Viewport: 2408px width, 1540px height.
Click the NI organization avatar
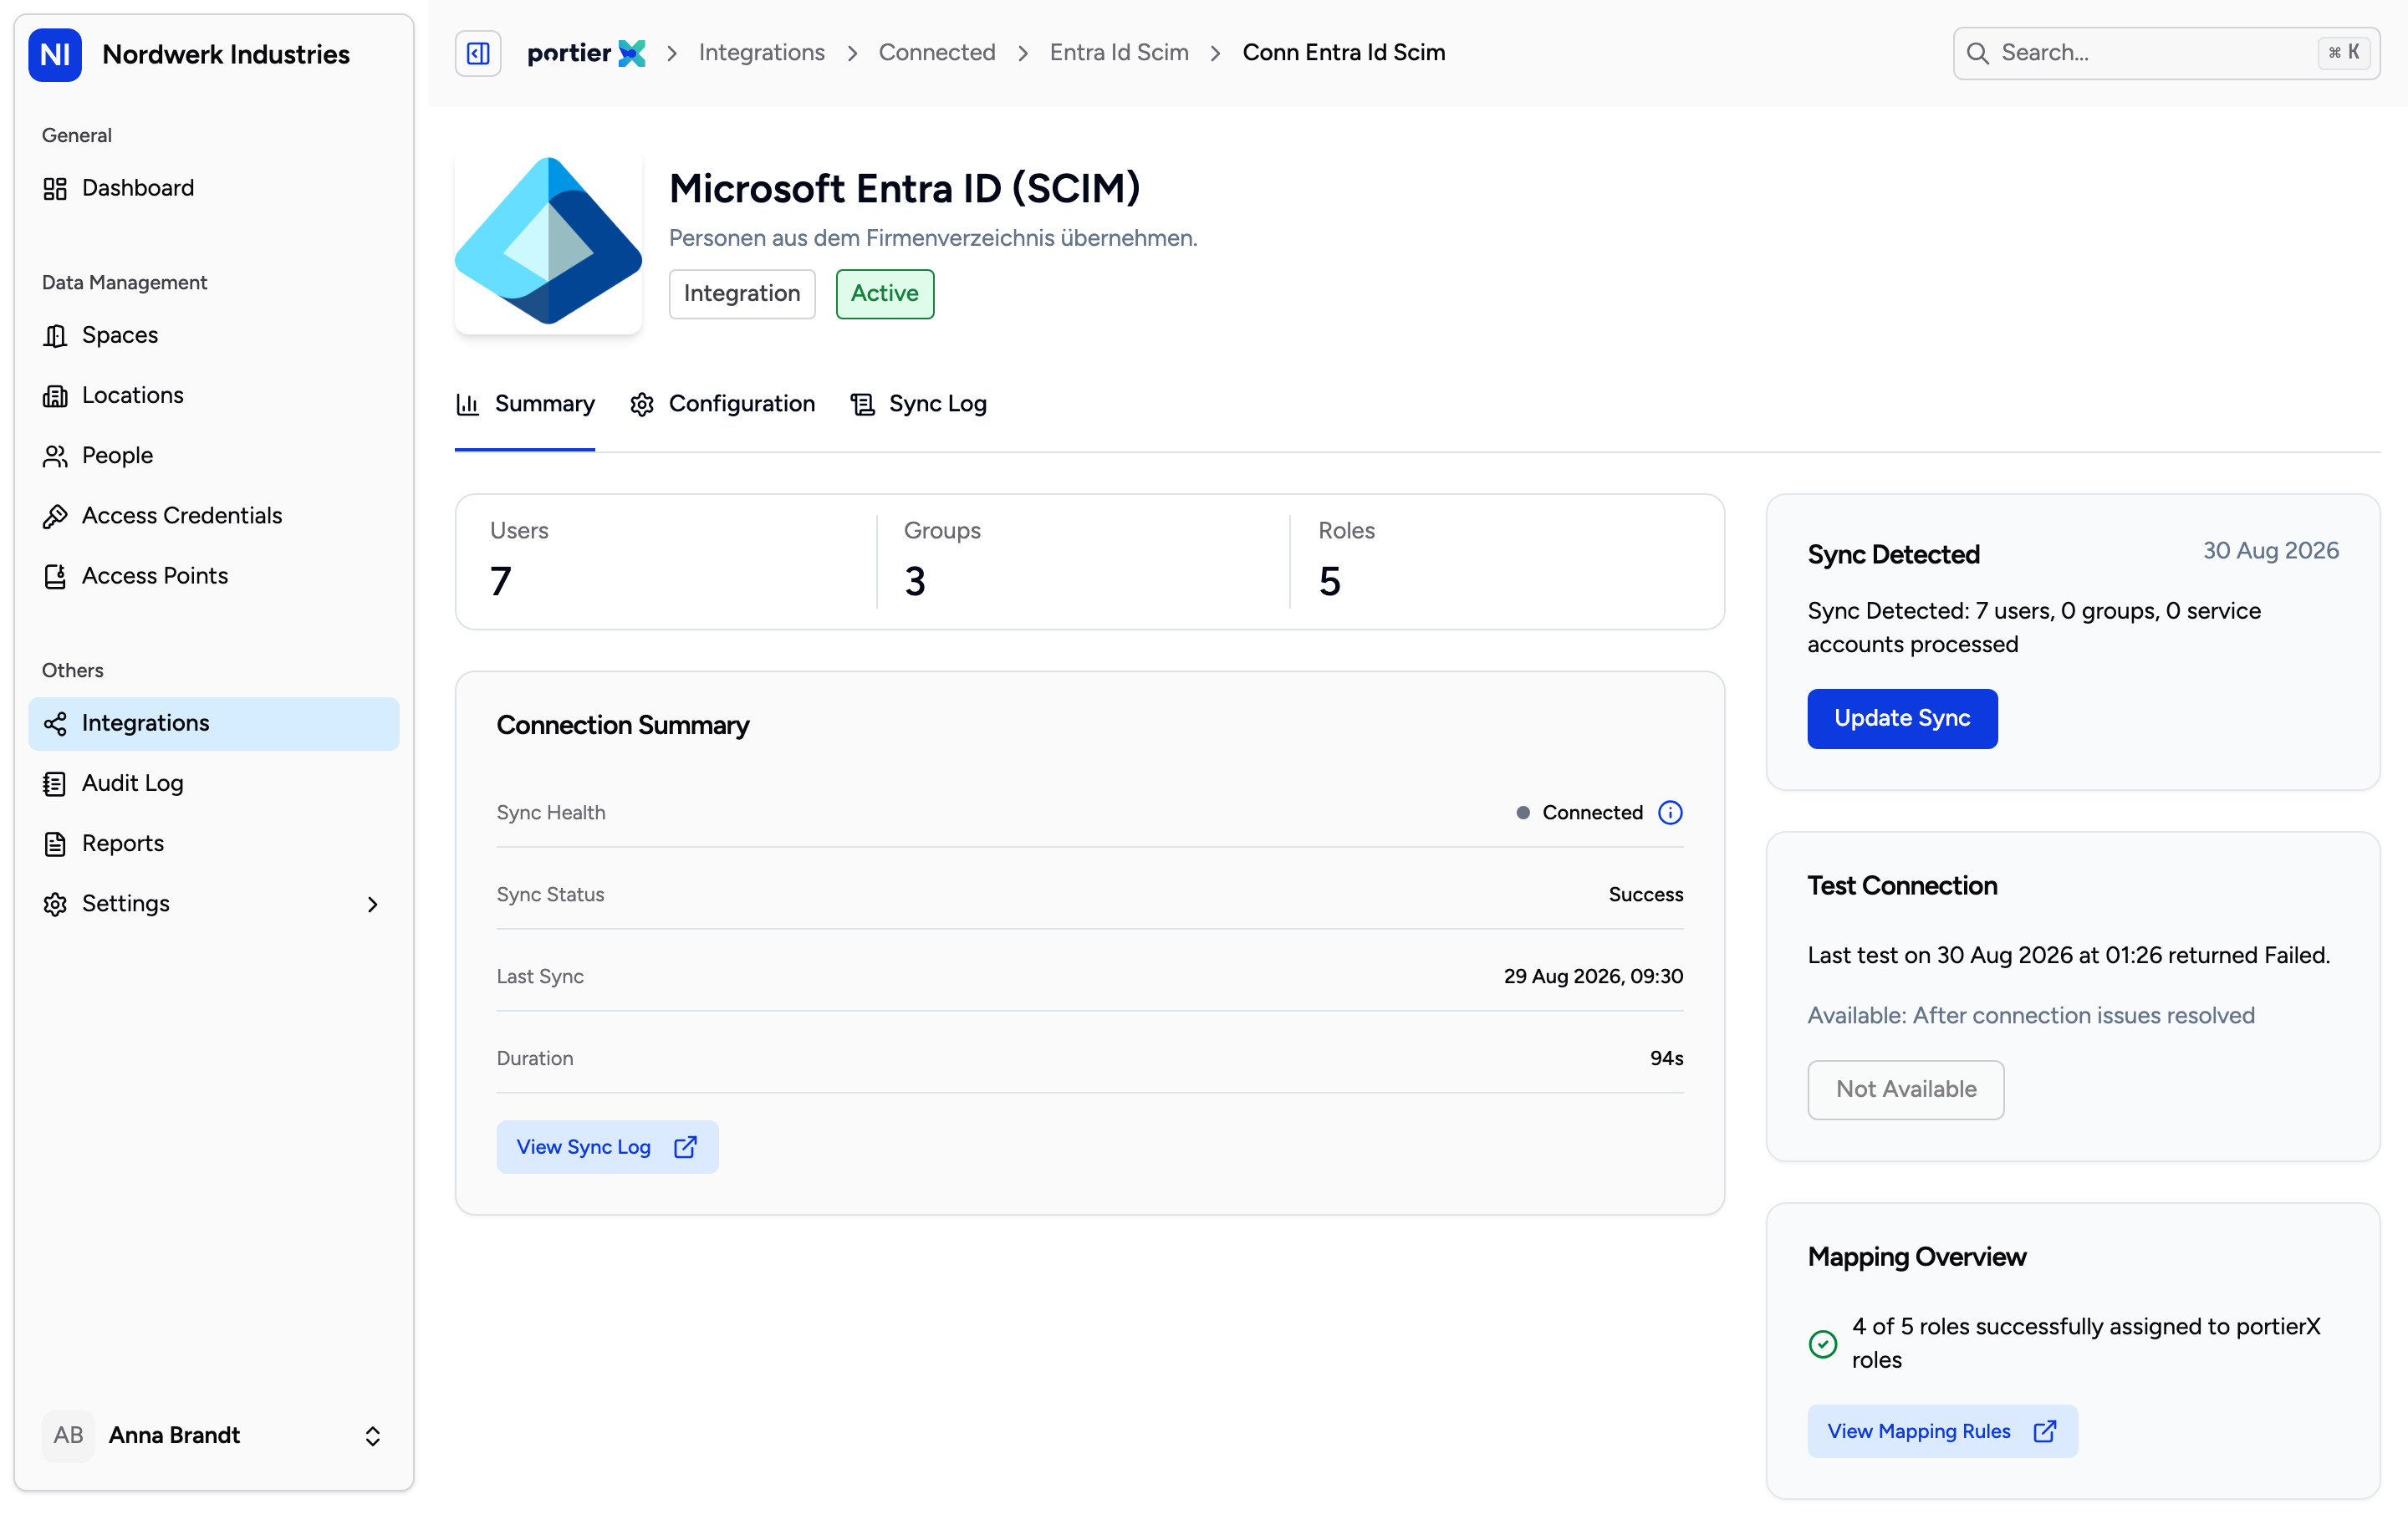pyautogui.click(x=55, y=54)
